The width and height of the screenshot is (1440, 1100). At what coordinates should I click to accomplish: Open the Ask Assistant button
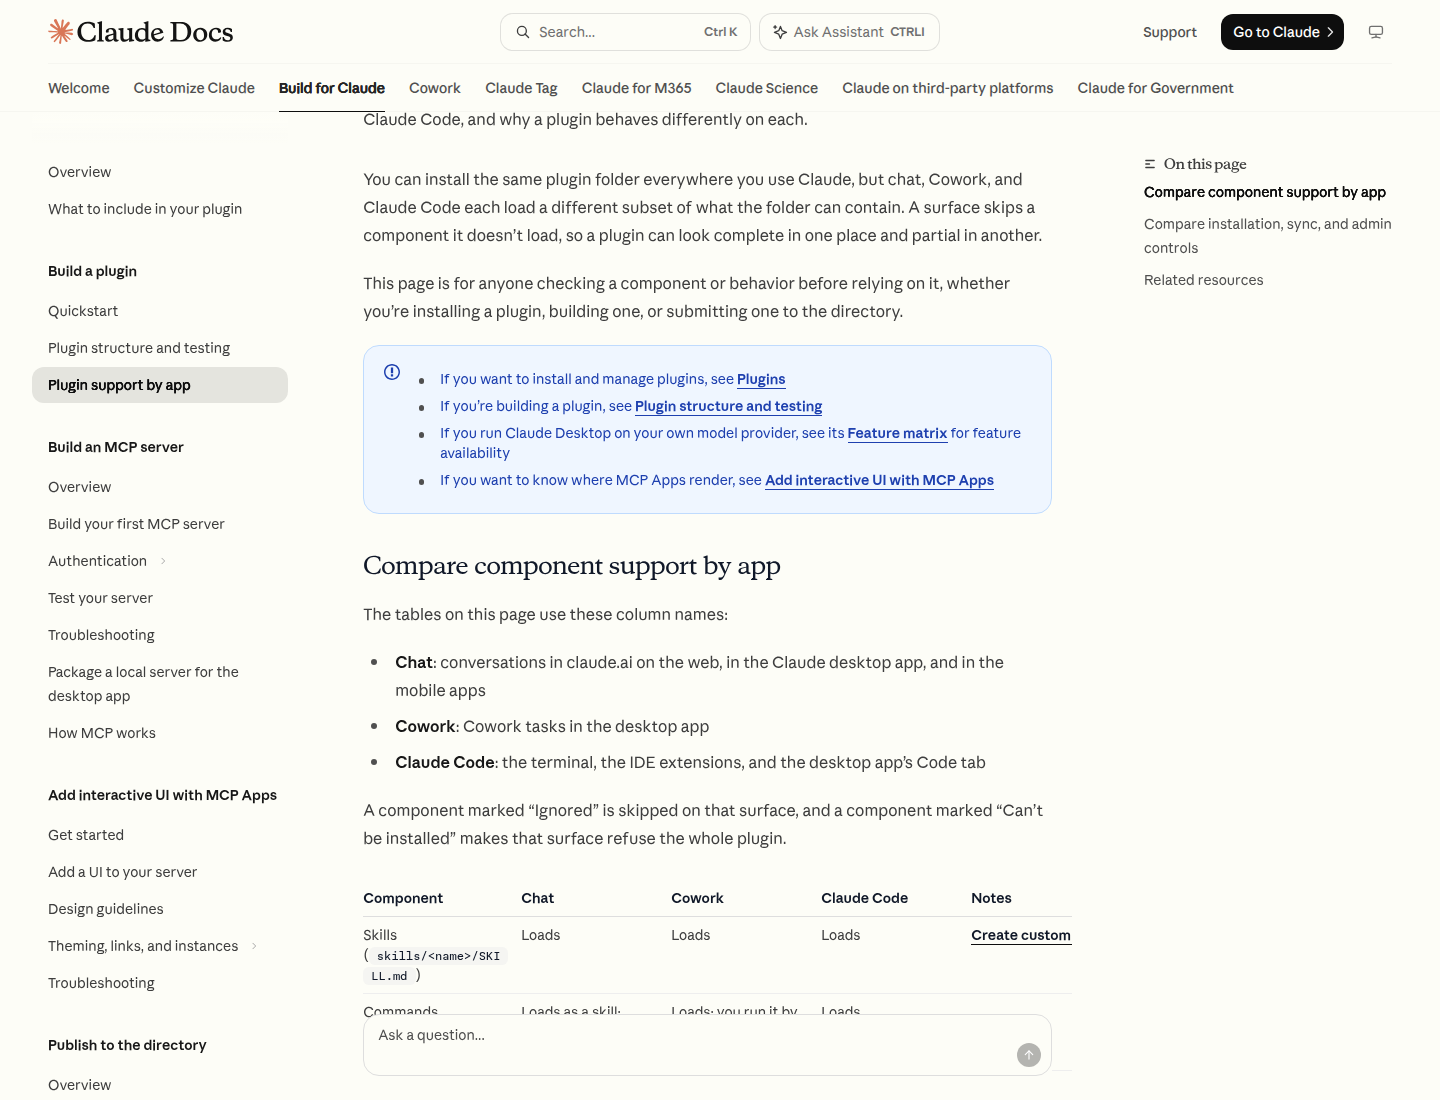(849, 32)
